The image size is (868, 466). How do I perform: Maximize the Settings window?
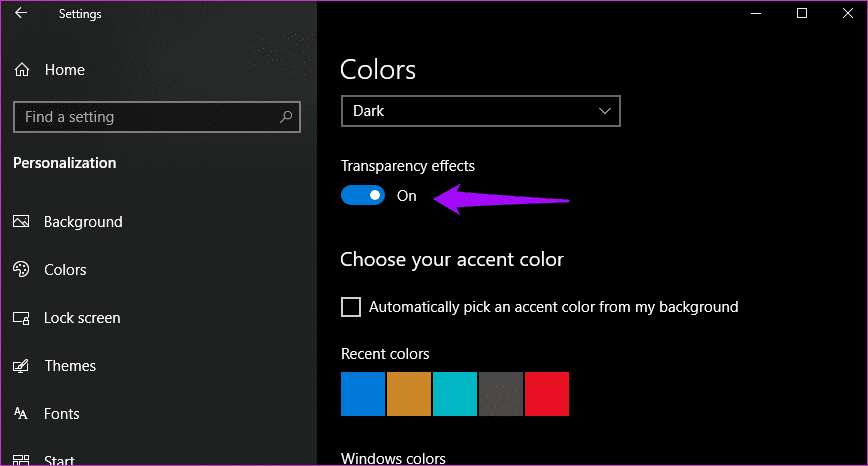tap(802, 13)
